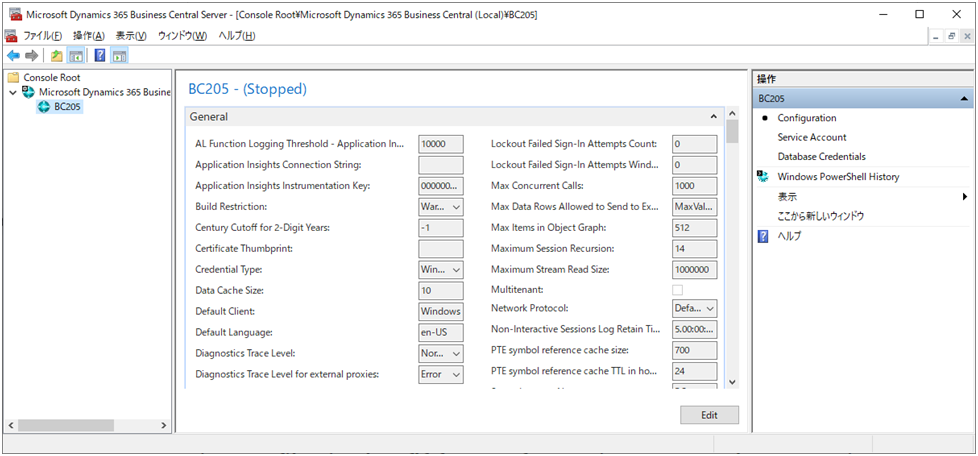Open the 操作(A) menu
The height and width of the screenshot is (456, 978).
[x=88, y=36]
